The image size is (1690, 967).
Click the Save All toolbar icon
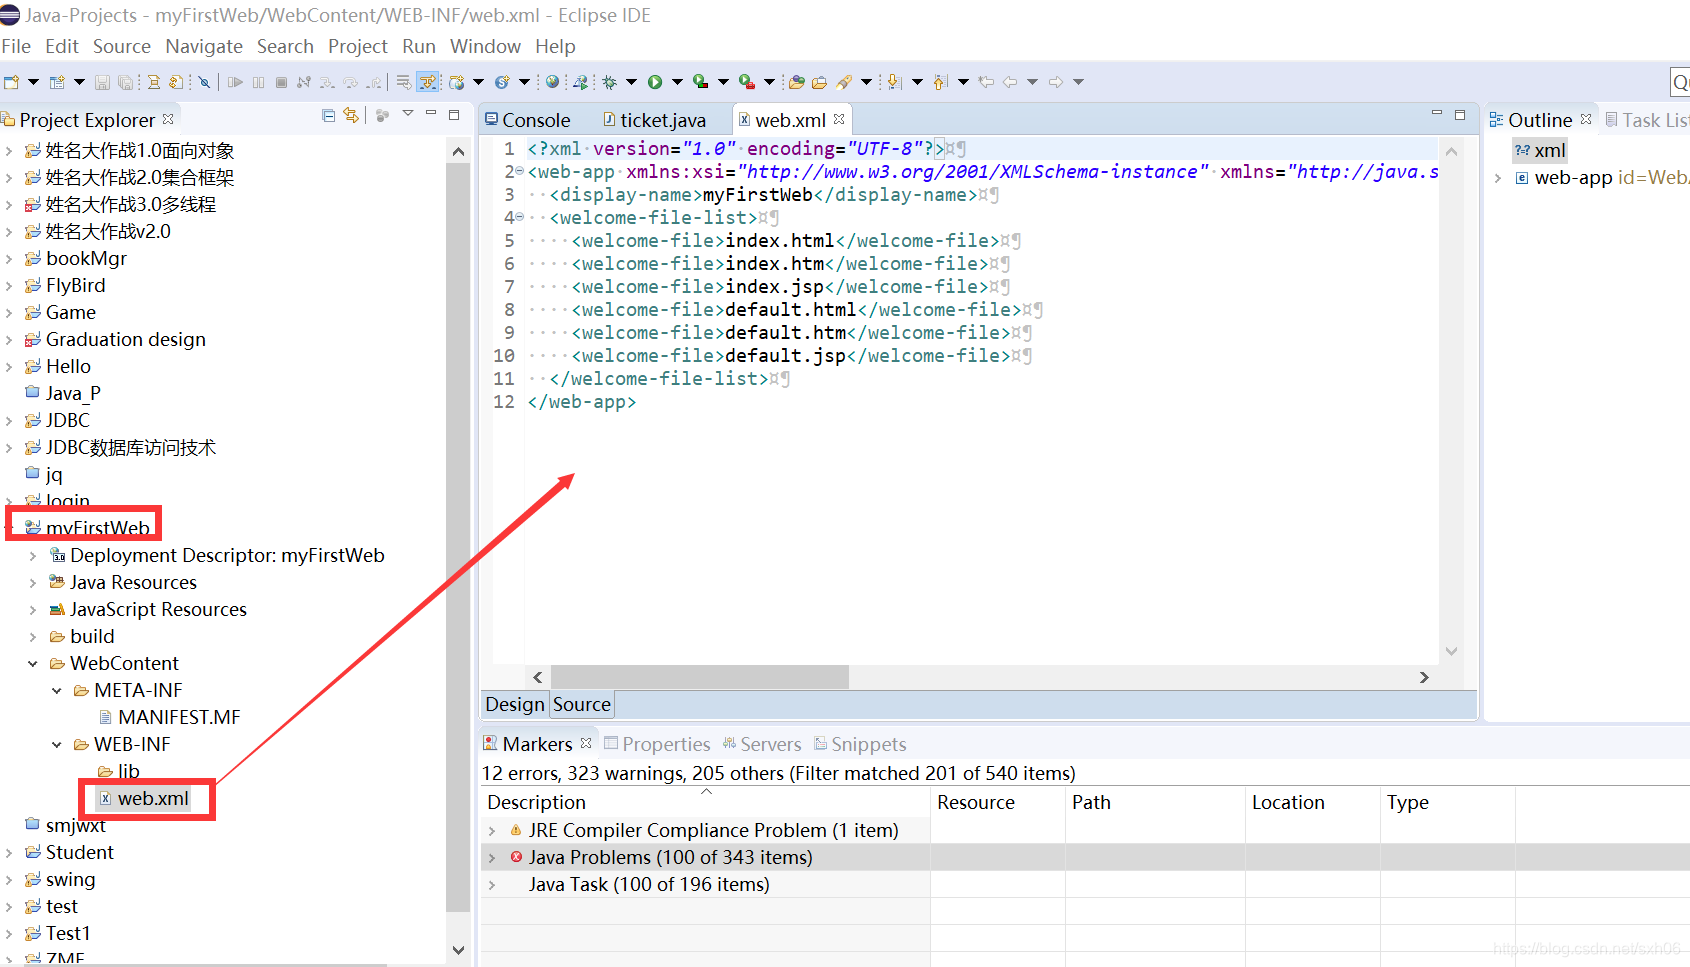125,82
